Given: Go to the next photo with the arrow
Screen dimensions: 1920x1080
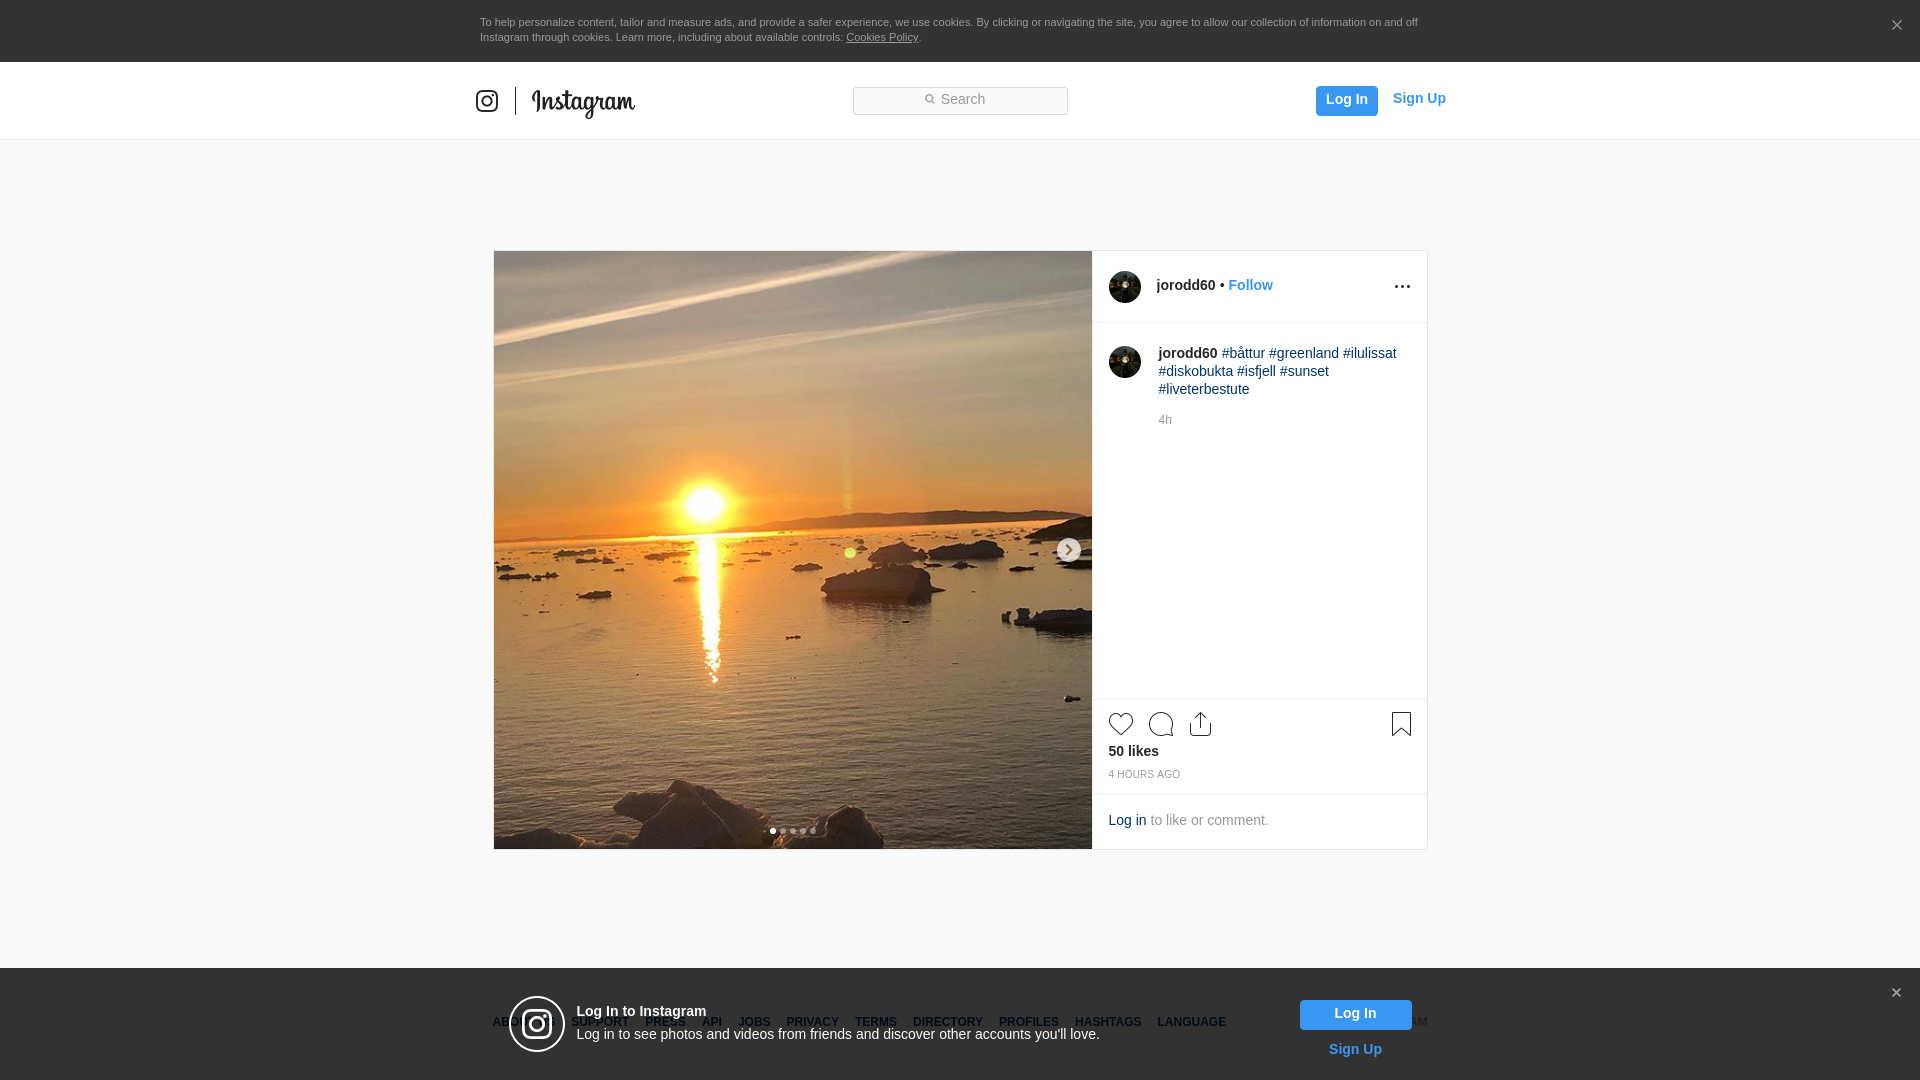Looking at the screenshot, I should pos(1068,550).
